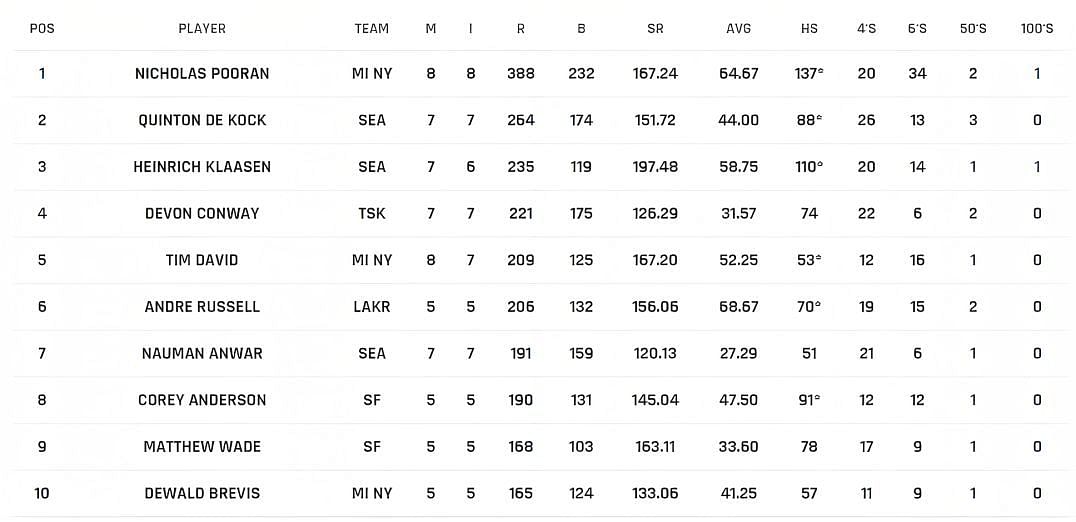1076x522 pixels.
Task: Open Devon Conway player entry
Action: pyautogui.click(x=202, y=213)
